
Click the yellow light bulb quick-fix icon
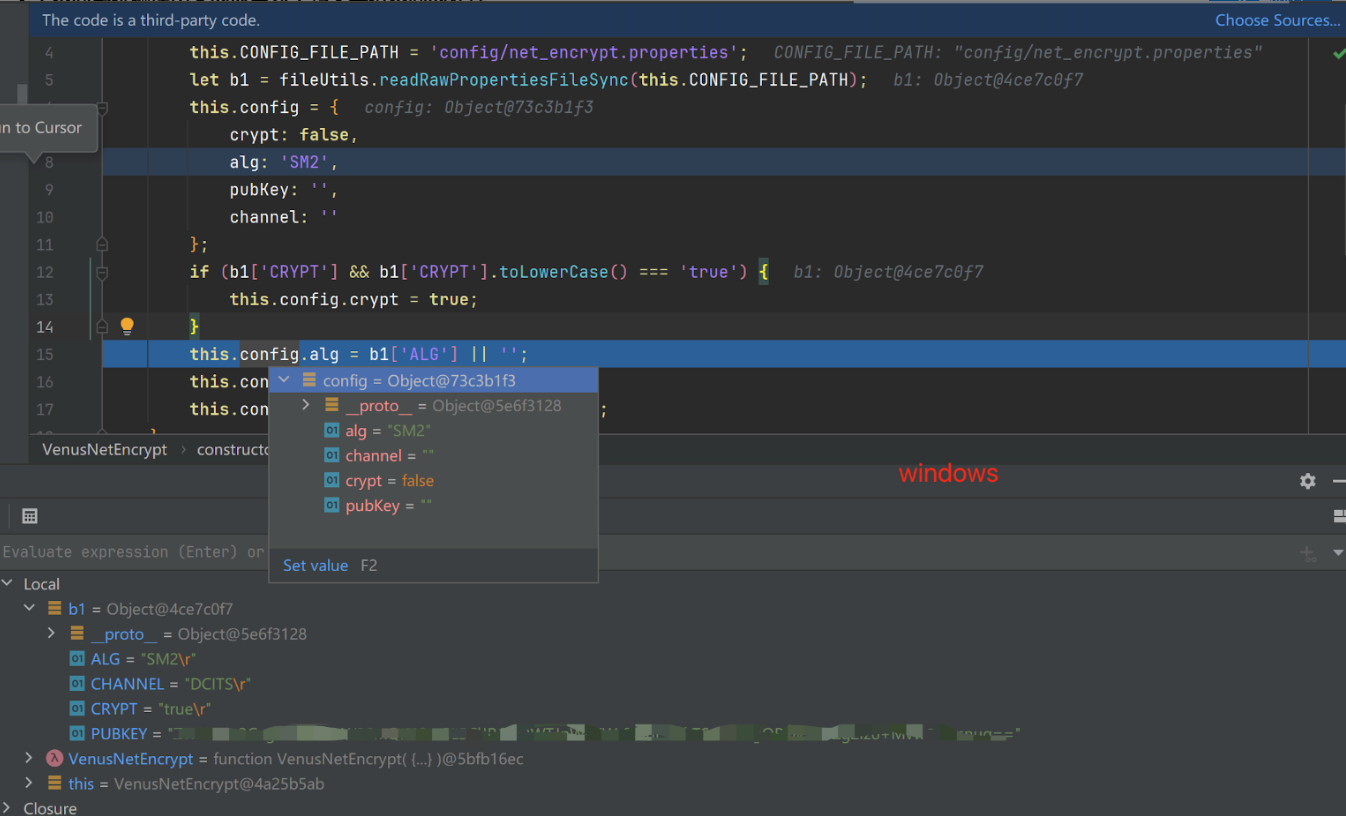point(127,326)
